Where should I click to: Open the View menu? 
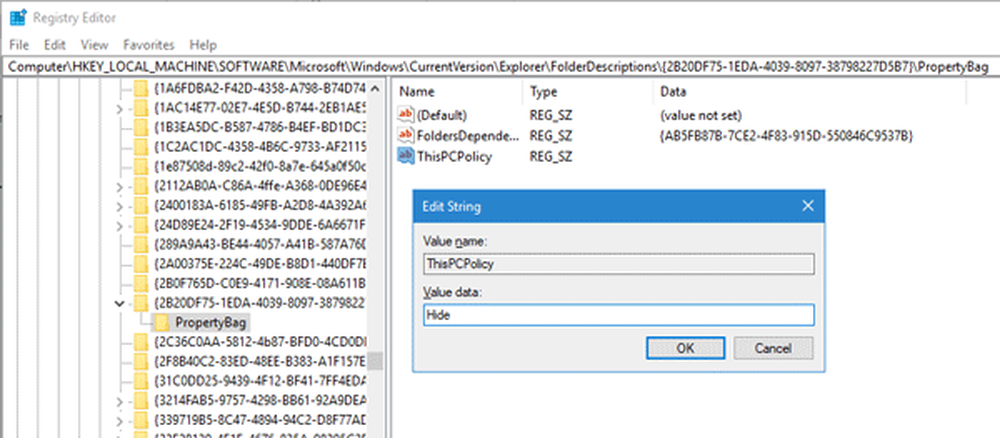pyautogui.click(x=95, y=45)
